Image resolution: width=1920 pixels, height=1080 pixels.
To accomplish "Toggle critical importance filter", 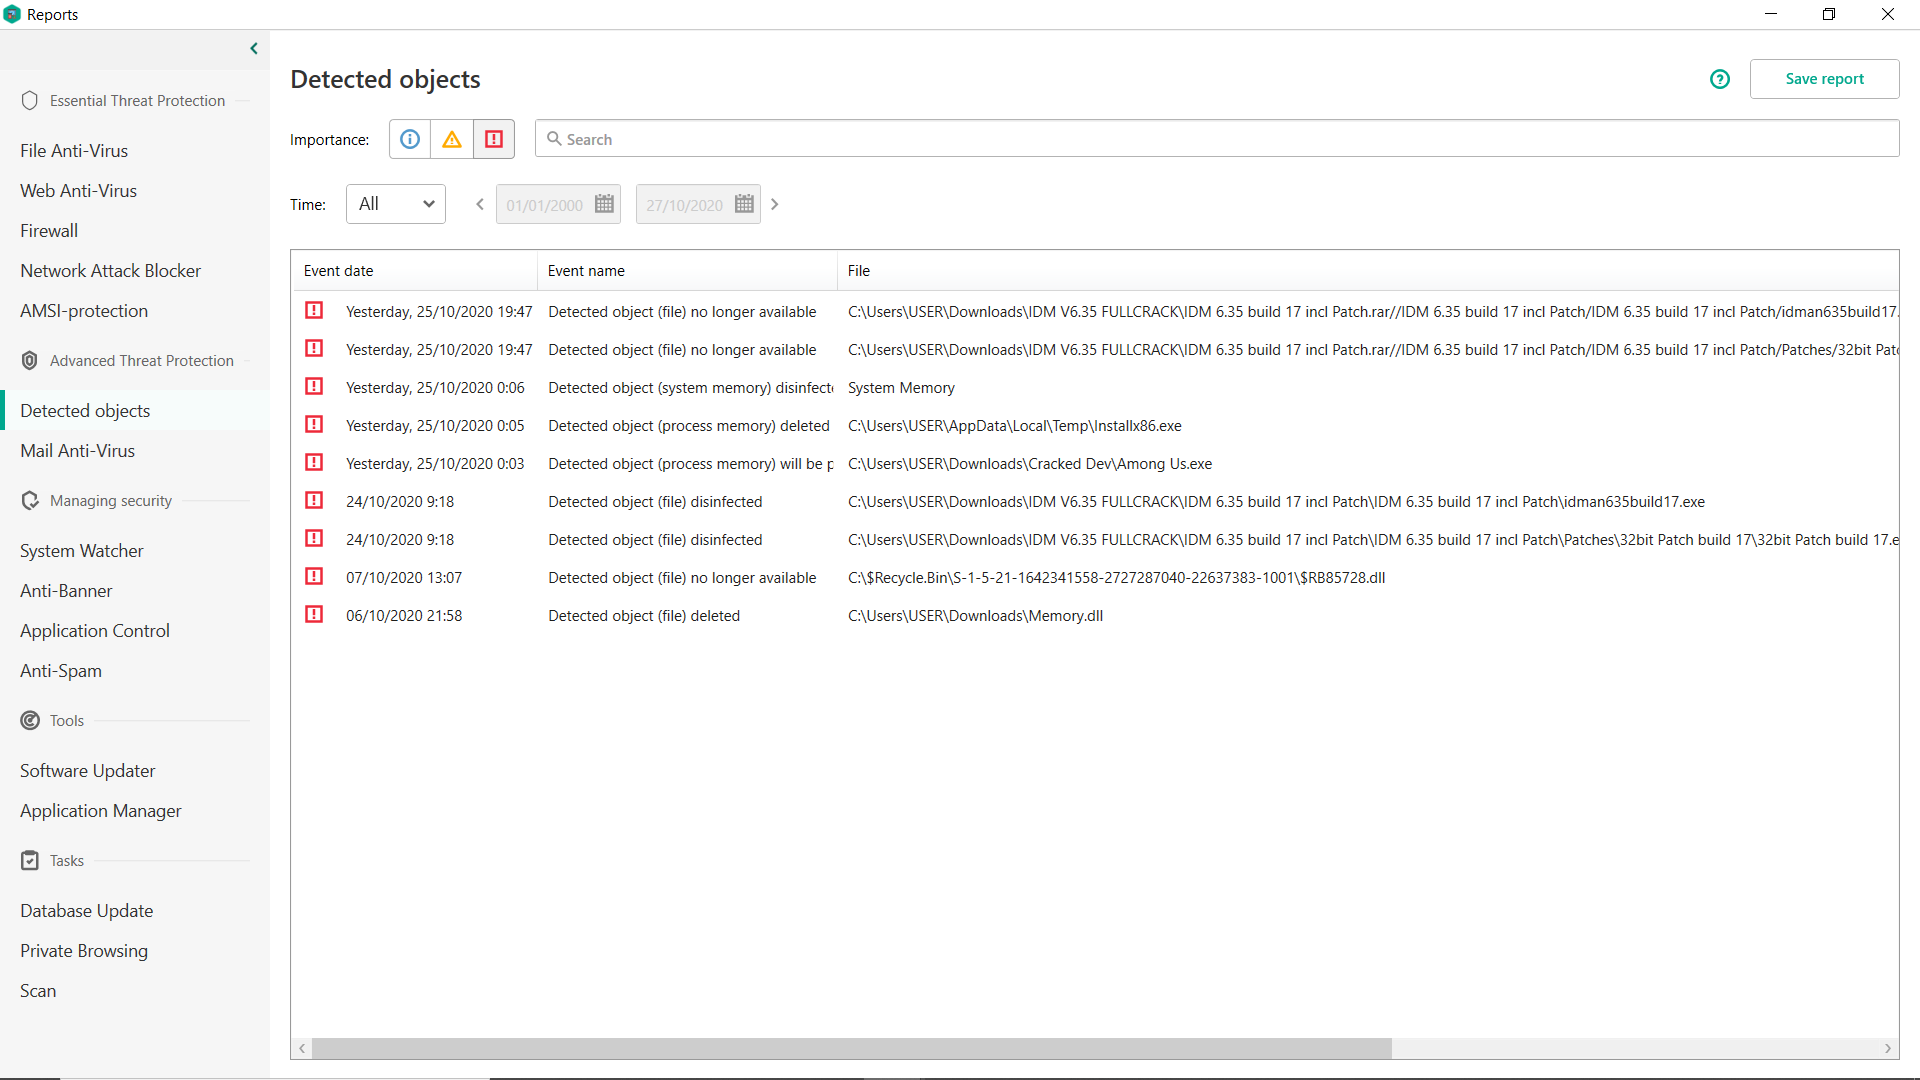I will click(494, 139).
